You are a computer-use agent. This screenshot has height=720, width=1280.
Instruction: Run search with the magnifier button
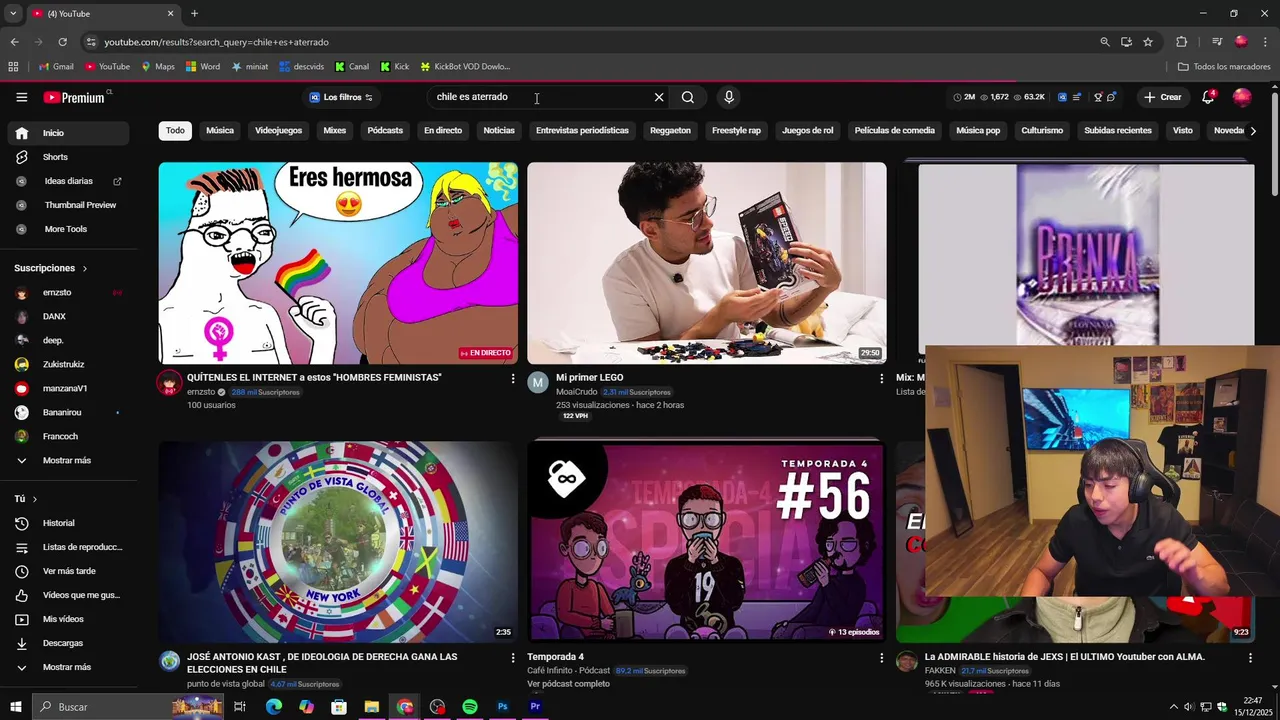click(x=688, y=97)
